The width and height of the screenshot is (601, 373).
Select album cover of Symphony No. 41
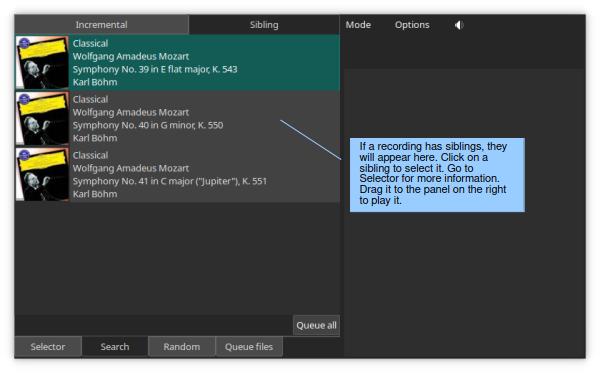coord(42,174)
